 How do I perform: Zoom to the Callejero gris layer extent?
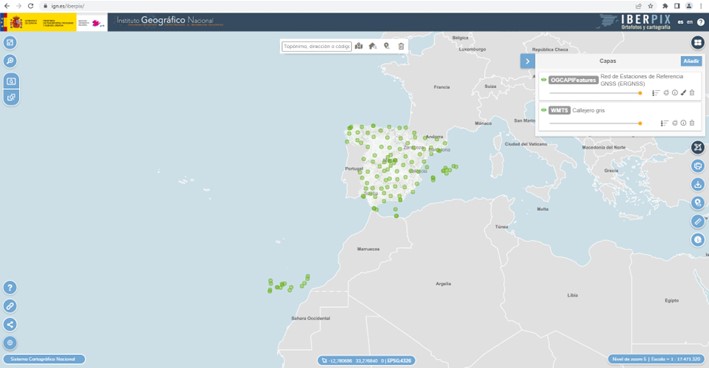[x=675, y=123]
